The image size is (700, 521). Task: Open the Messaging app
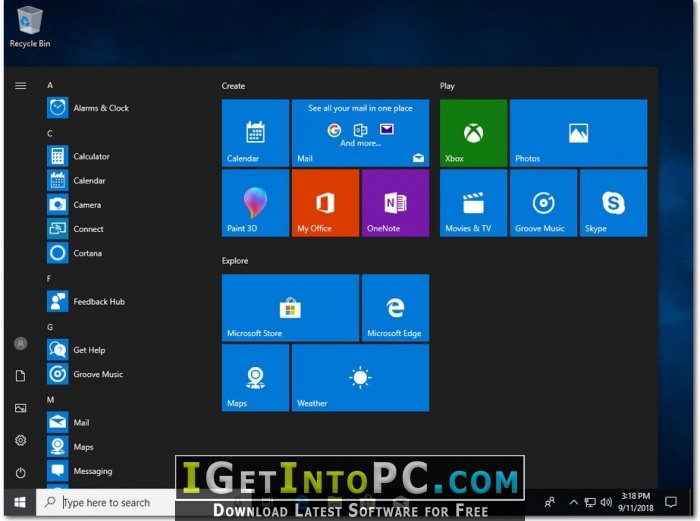click(x=80, y=471)
